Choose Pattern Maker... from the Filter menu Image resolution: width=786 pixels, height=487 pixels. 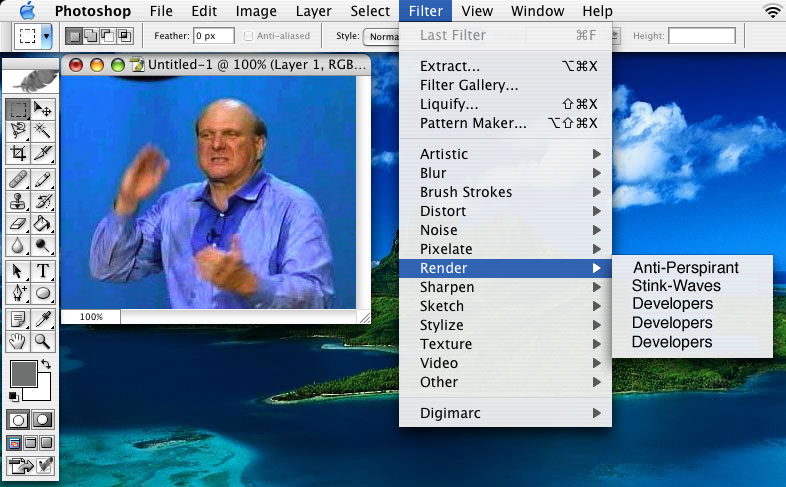pyautogui.click(x=505, y=123)
